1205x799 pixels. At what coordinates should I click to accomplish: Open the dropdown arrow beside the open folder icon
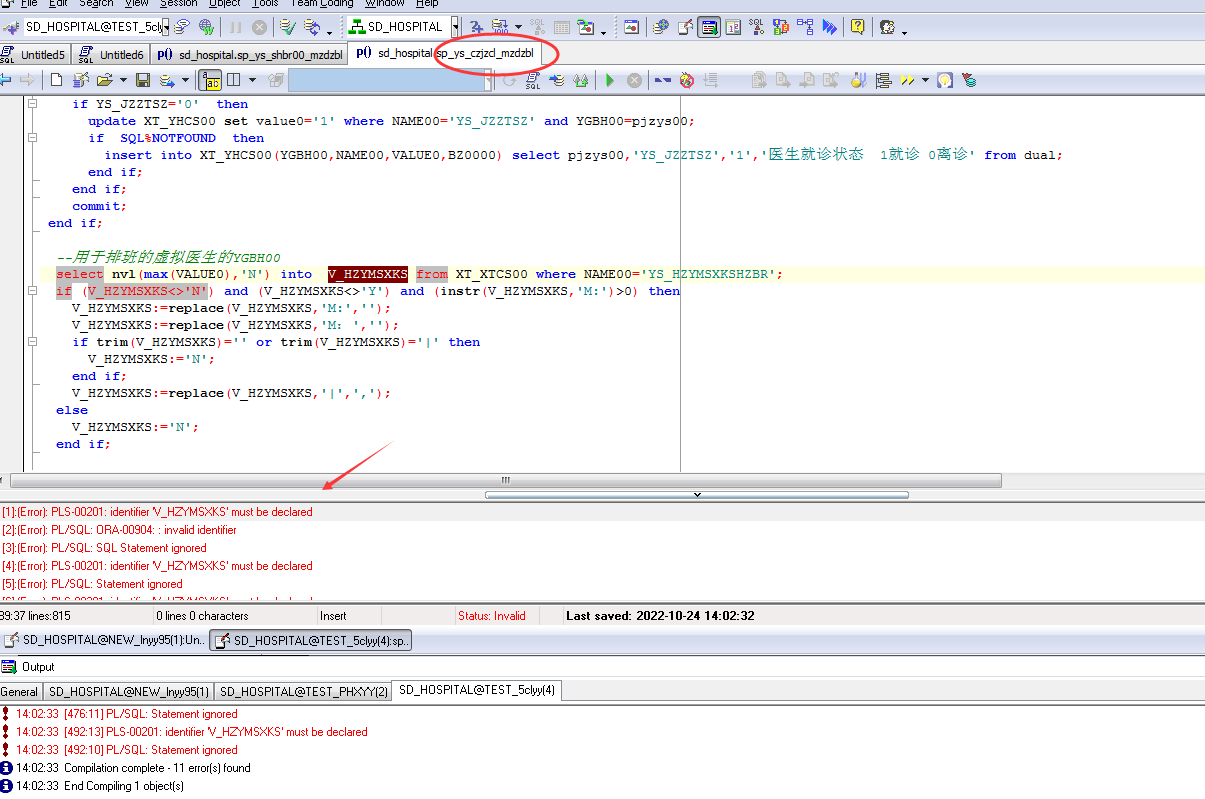123,79
